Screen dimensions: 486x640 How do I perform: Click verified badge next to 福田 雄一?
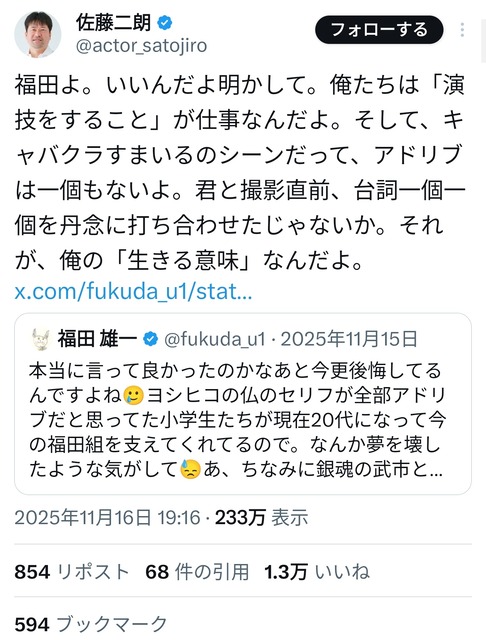[151, 339]
